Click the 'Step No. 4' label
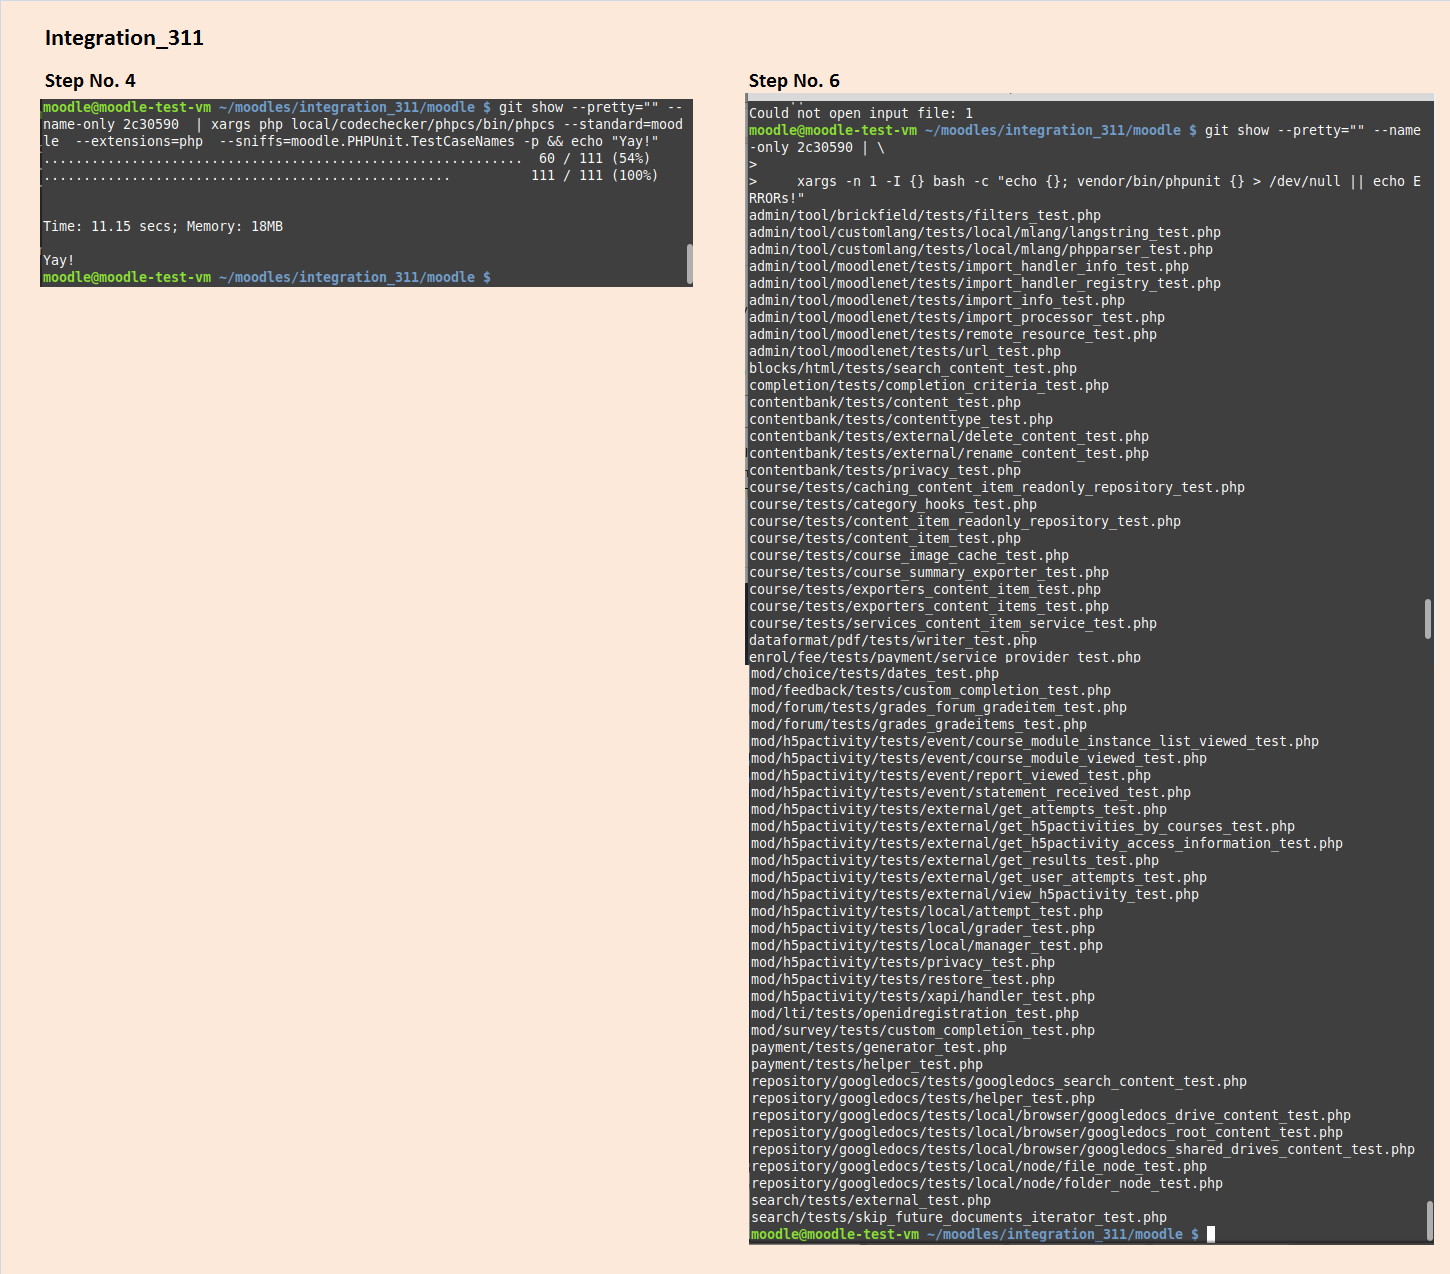The height and width of the screenshot is (1274, 1450). [x=90, y=81]
